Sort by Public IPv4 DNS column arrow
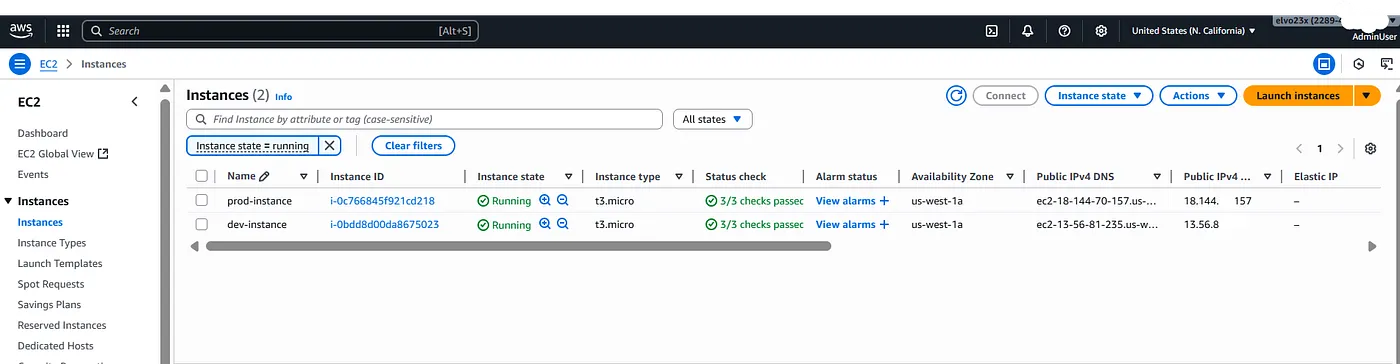 (1157, 176)
